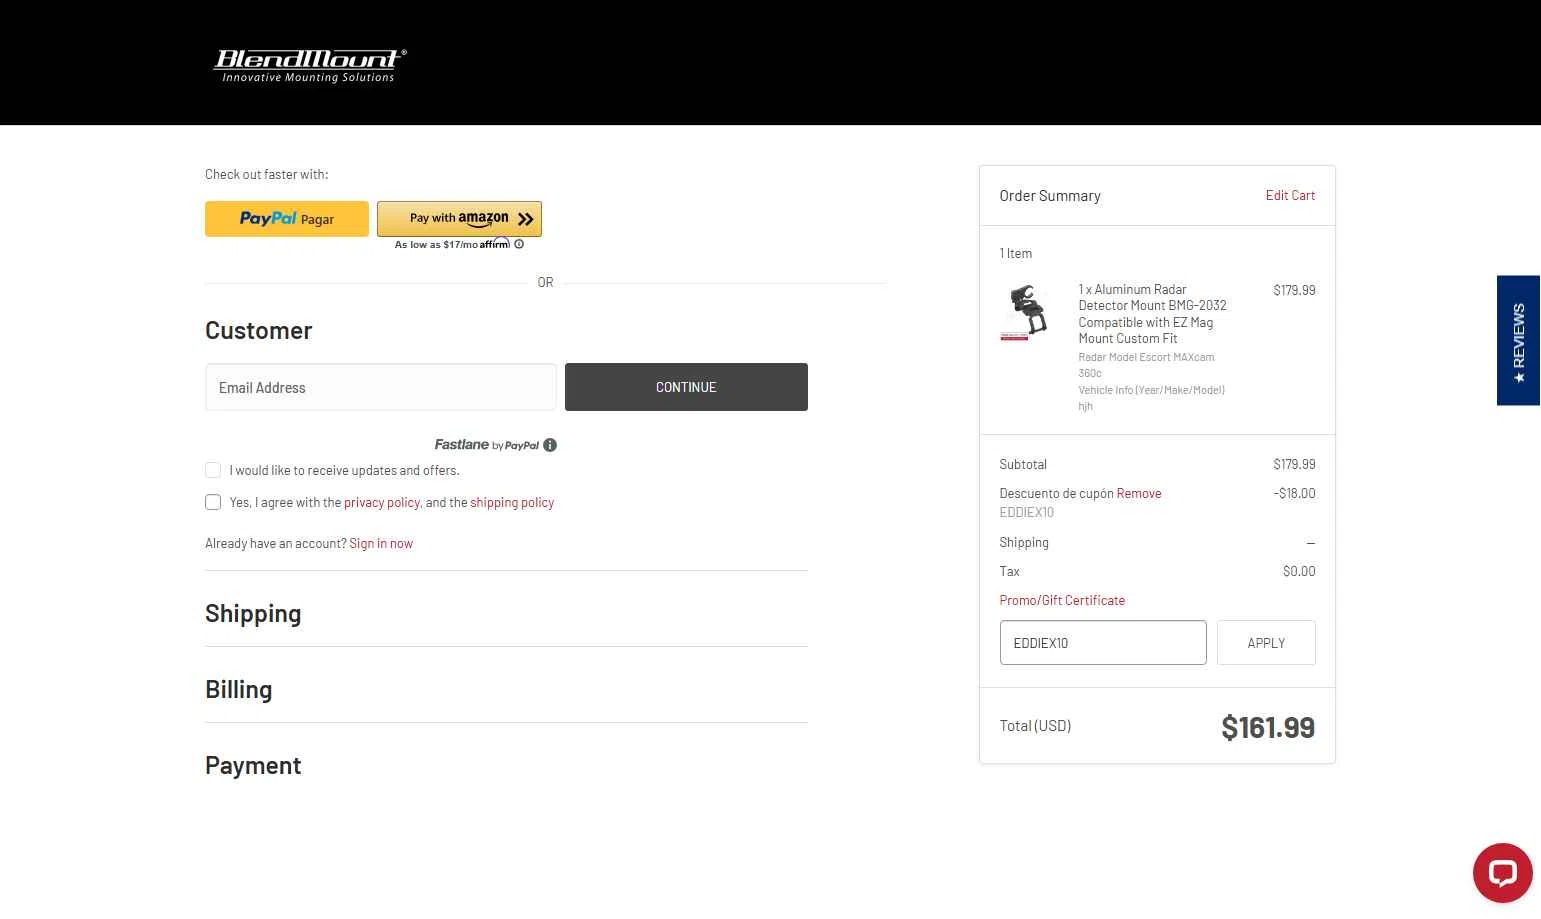Click the Subtotal $179.99 value
1541x919 pixels.
point(1294,465)
